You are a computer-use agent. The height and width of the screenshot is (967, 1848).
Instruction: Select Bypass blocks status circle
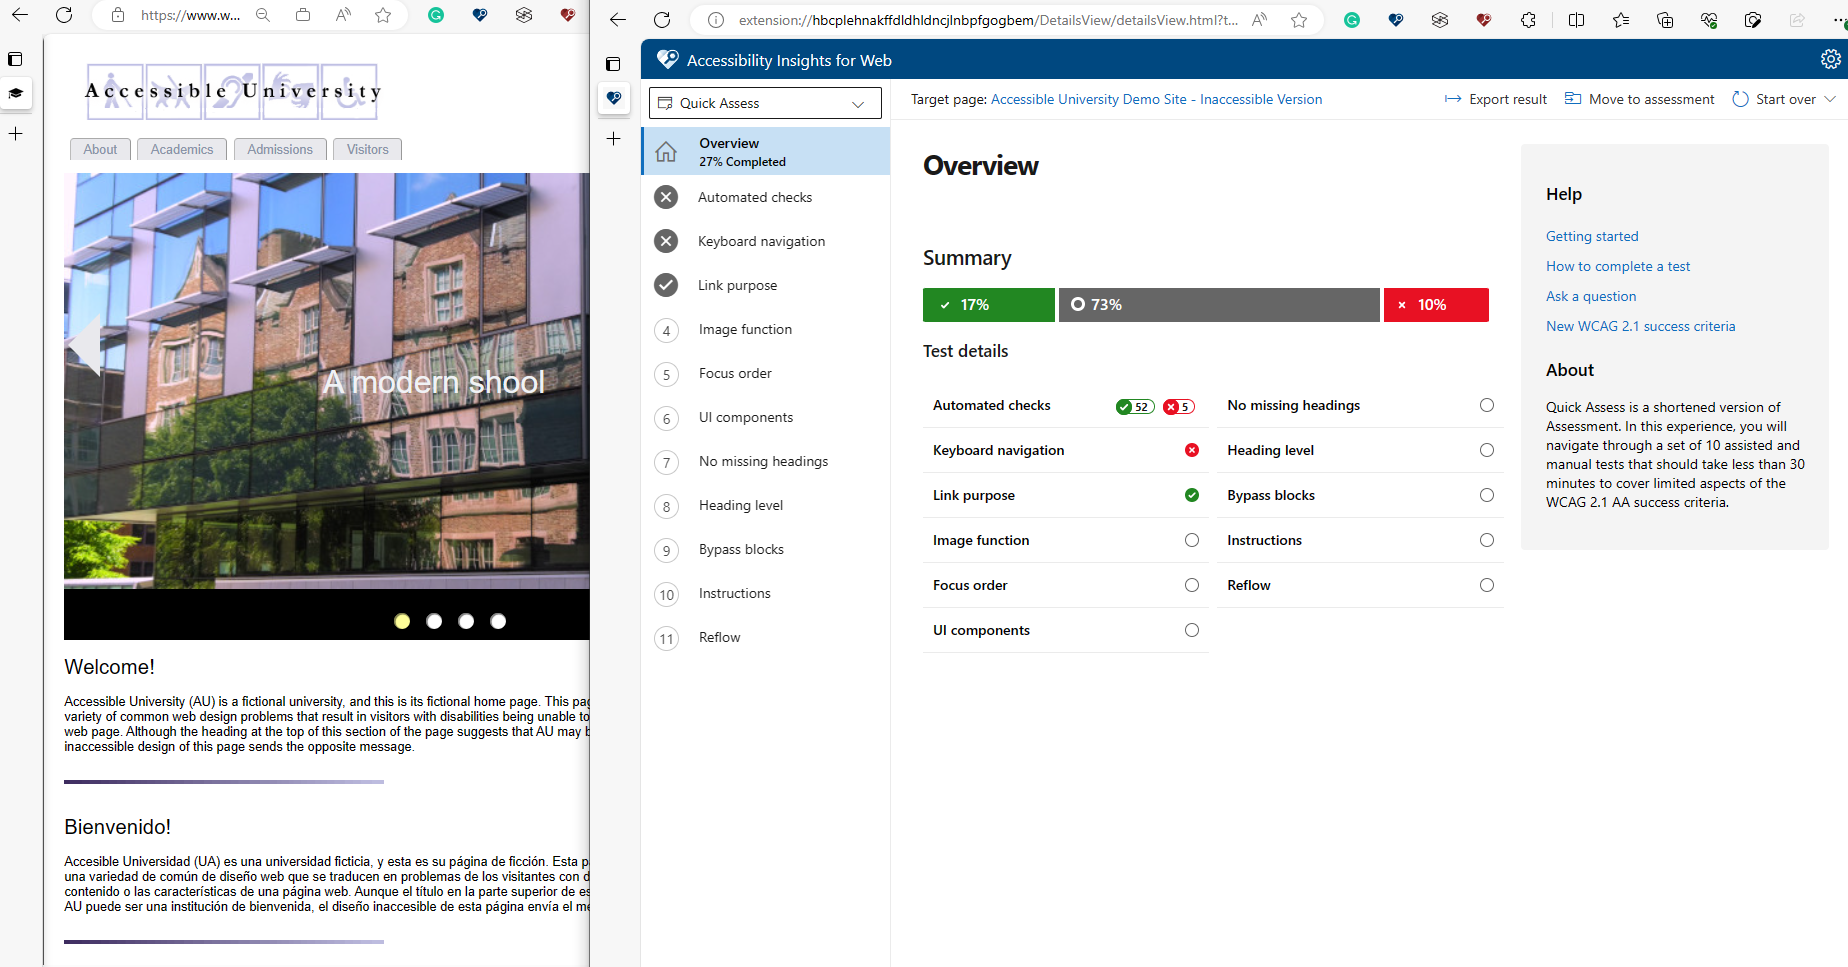tap(1487, 495)
